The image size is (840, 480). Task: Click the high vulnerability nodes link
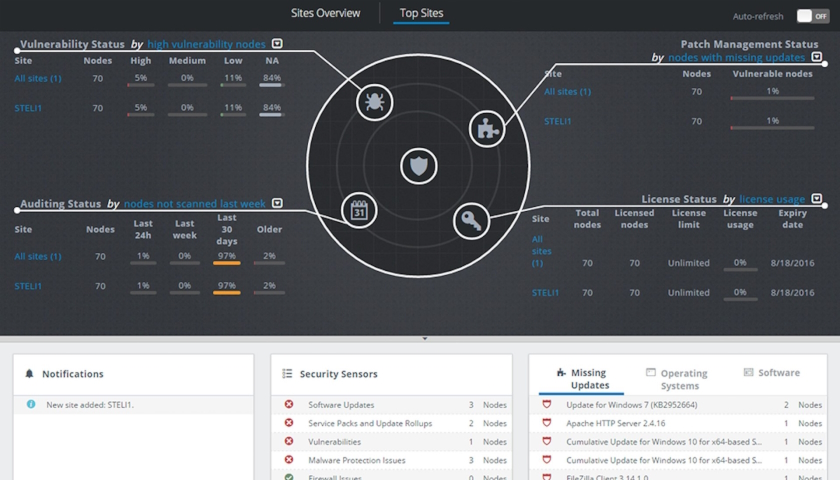(x=206, y=44)
